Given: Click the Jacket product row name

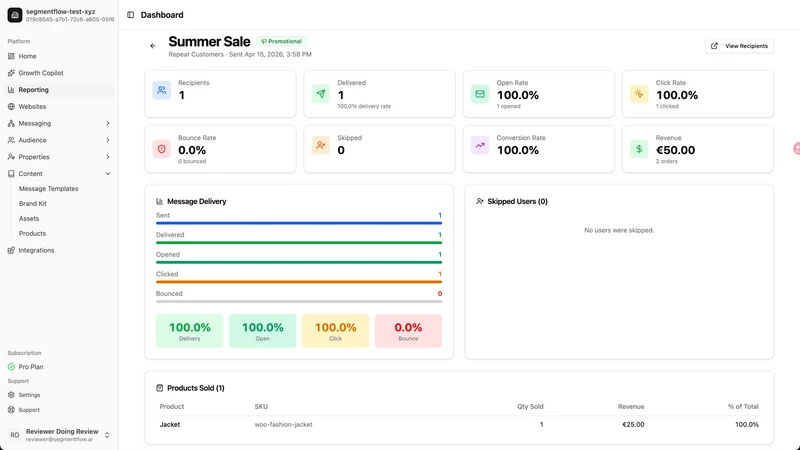Looking at the screenshot, I should [x=170, y=424].
